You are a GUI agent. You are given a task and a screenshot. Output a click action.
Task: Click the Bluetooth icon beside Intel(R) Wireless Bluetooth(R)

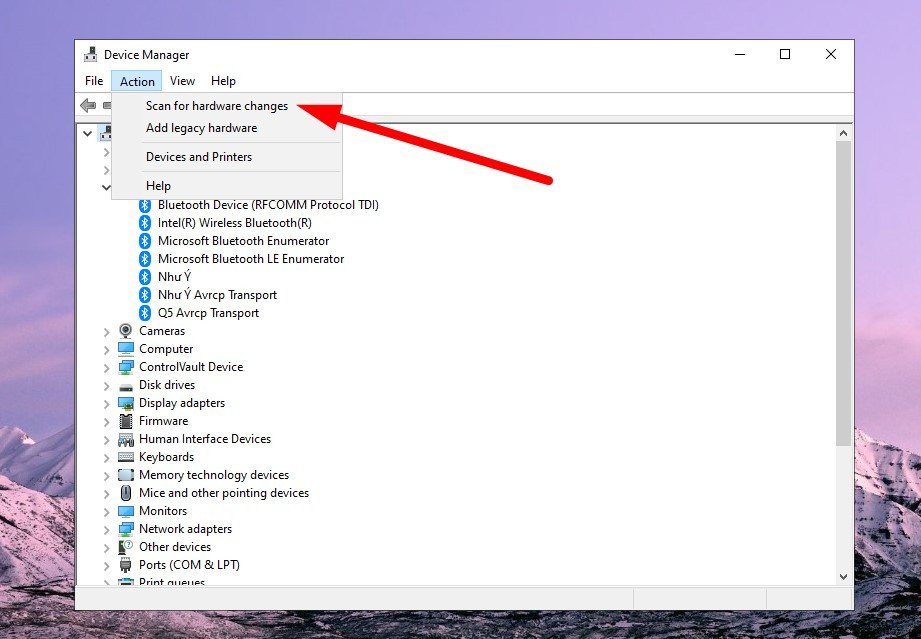pos(145,223)
